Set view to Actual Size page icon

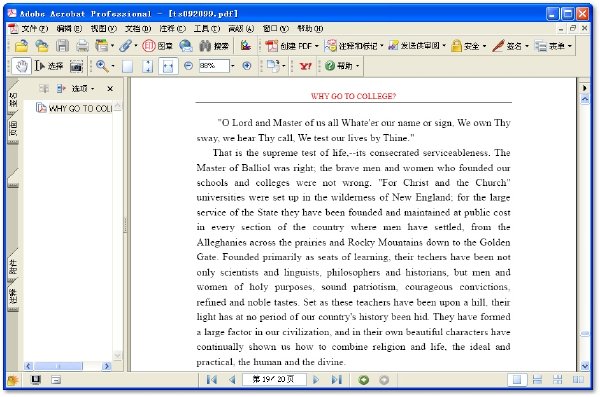coord(127,66)
